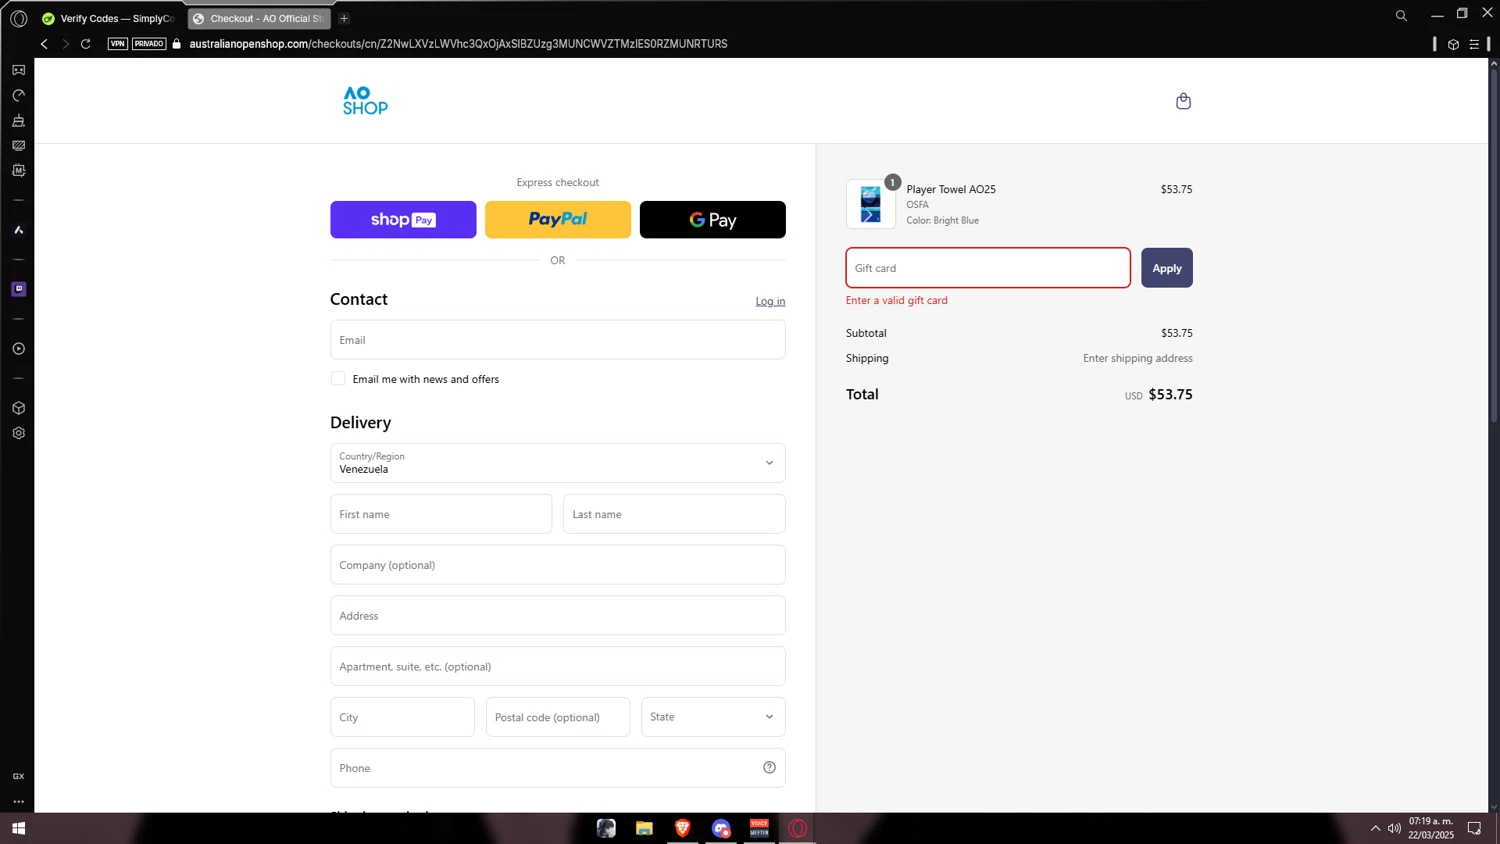Image resolution: width=1500 pixels, height=844 pixels.
Task: Show hidden system tray icons
Action: 1375,828
